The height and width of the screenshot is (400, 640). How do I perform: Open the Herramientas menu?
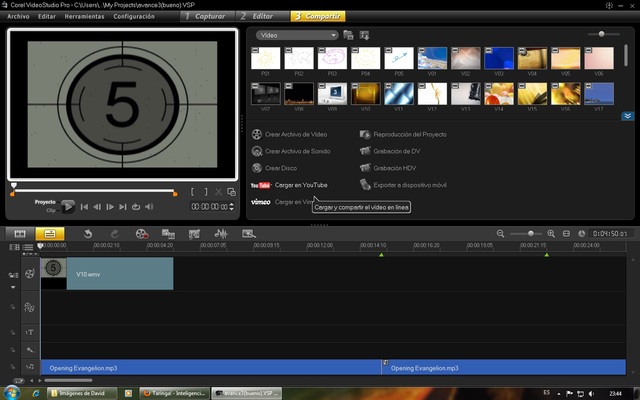point(84,16)
